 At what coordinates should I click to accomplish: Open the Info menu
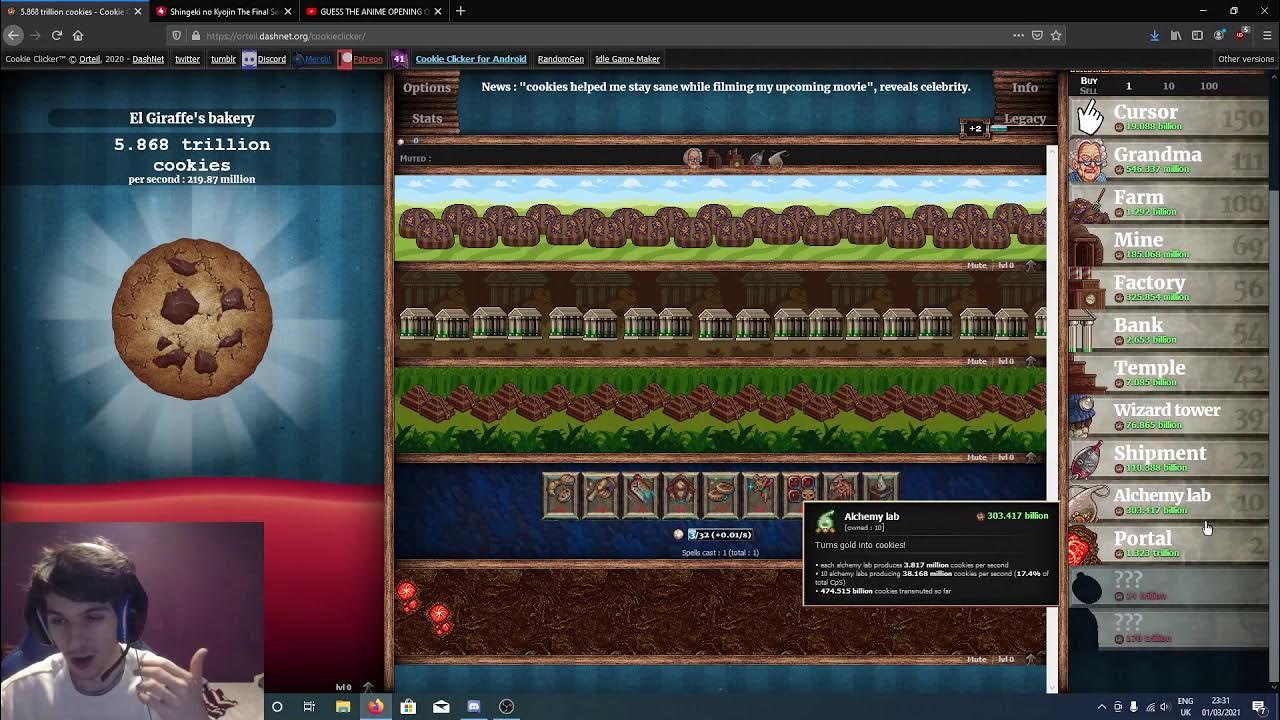pyautogui.click(x=1025, y=88)
